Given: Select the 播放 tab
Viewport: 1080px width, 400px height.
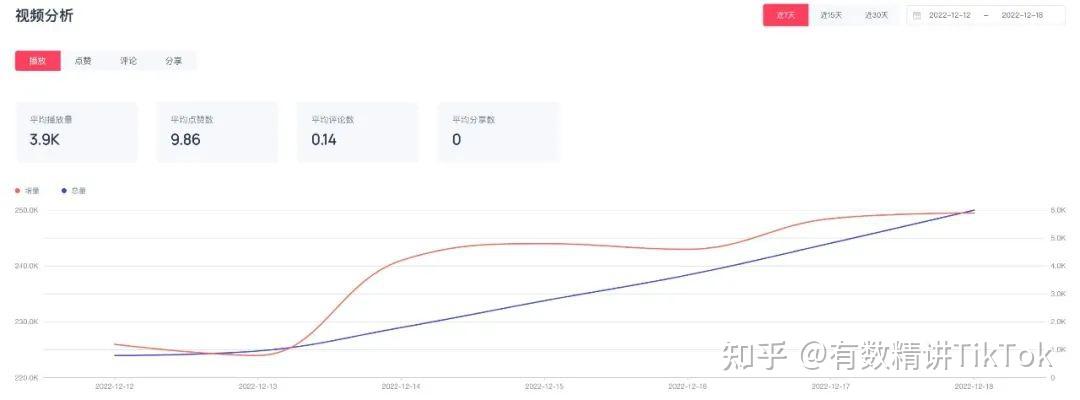Looking at the screenshot, I should [x=37, y=61].
